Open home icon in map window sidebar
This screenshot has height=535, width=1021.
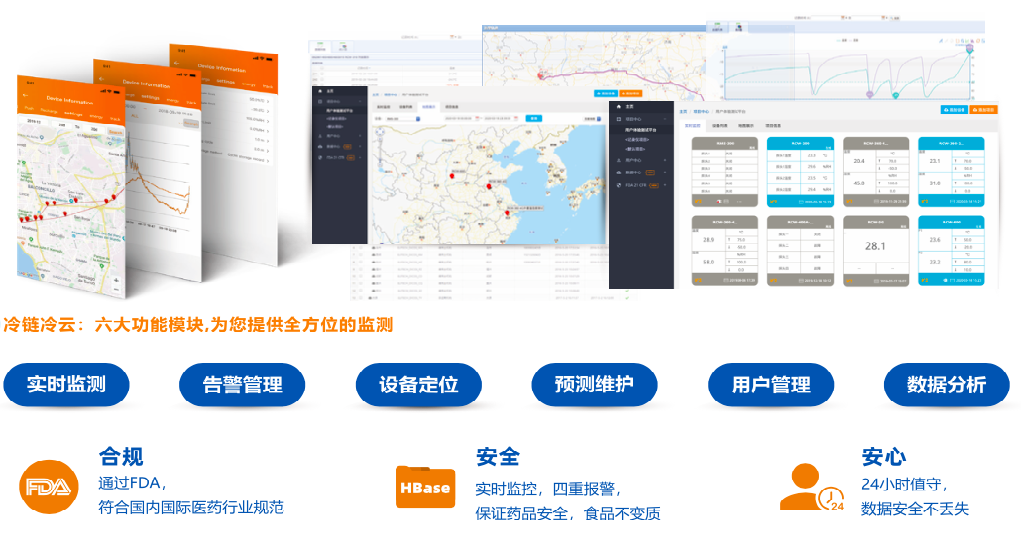tap(320, 91)
